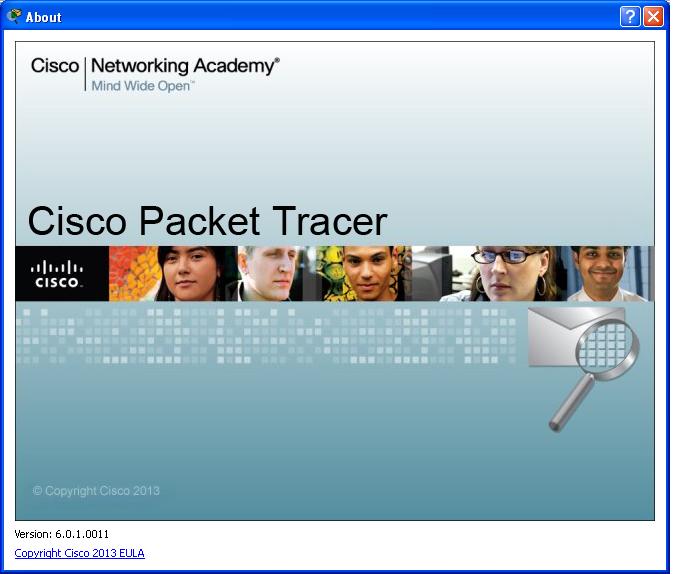Select the Version: 6.0.1.0011 text

[61, 534]
